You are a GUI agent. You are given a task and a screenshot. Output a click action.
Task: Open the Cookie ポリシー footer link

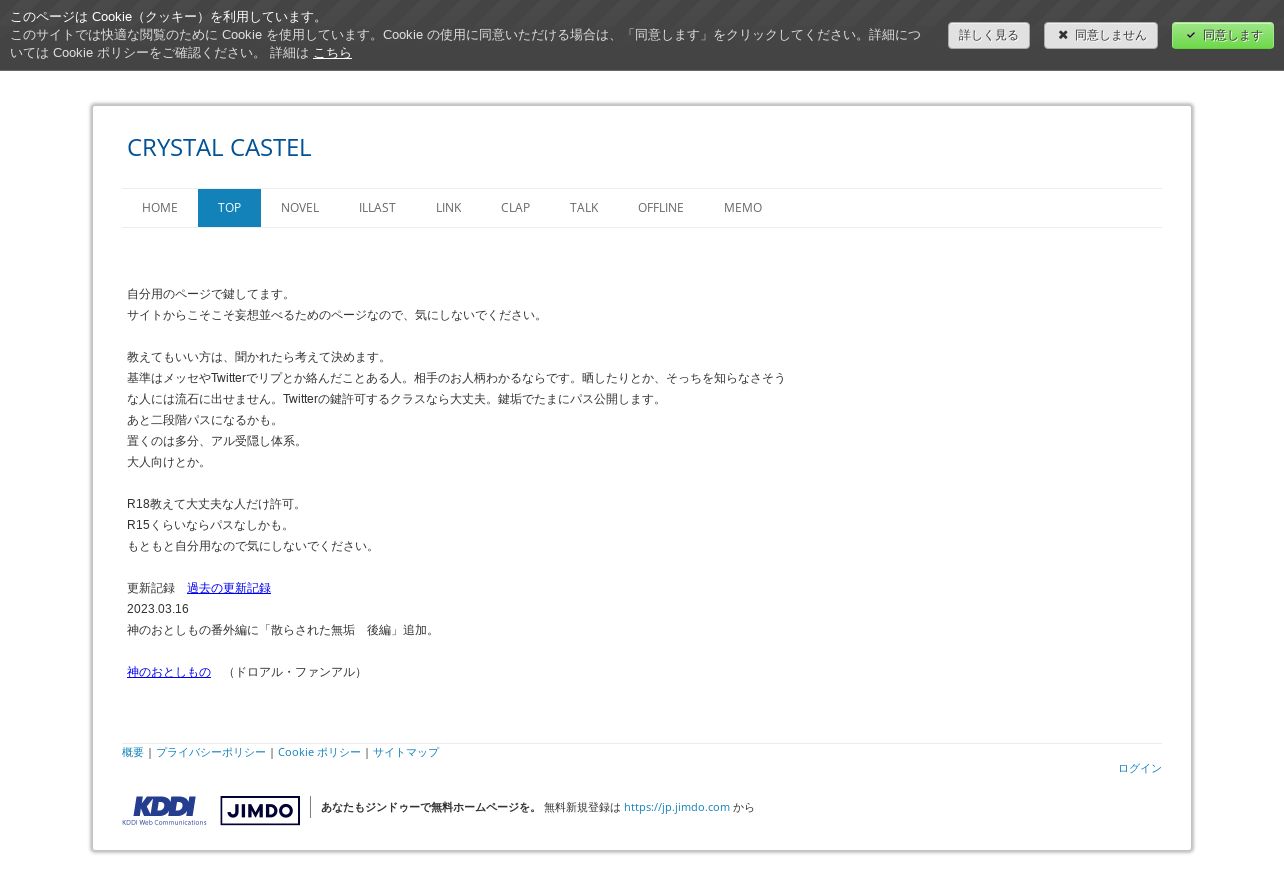tap(319, 752)
